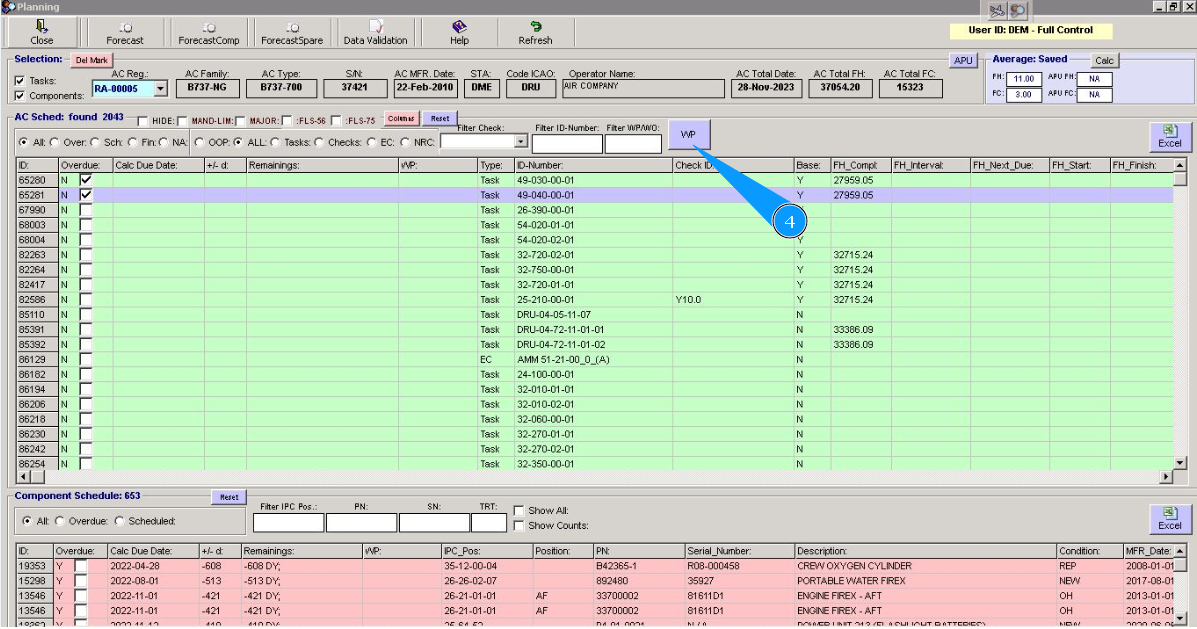This screenshot has height=629, width=1197.
Task: Refresh the planning data
Action: [x=535, y=32]
